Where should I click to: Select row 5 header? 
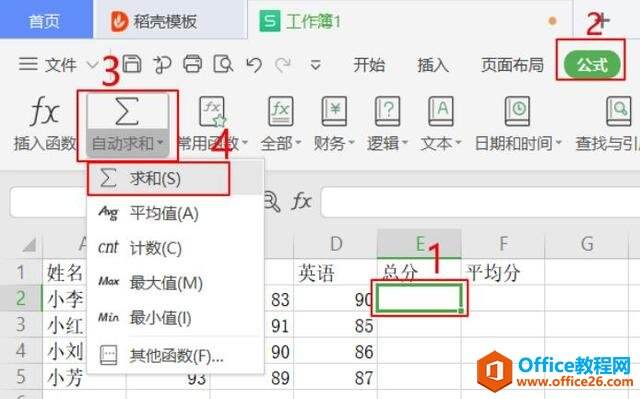point(21,377)
